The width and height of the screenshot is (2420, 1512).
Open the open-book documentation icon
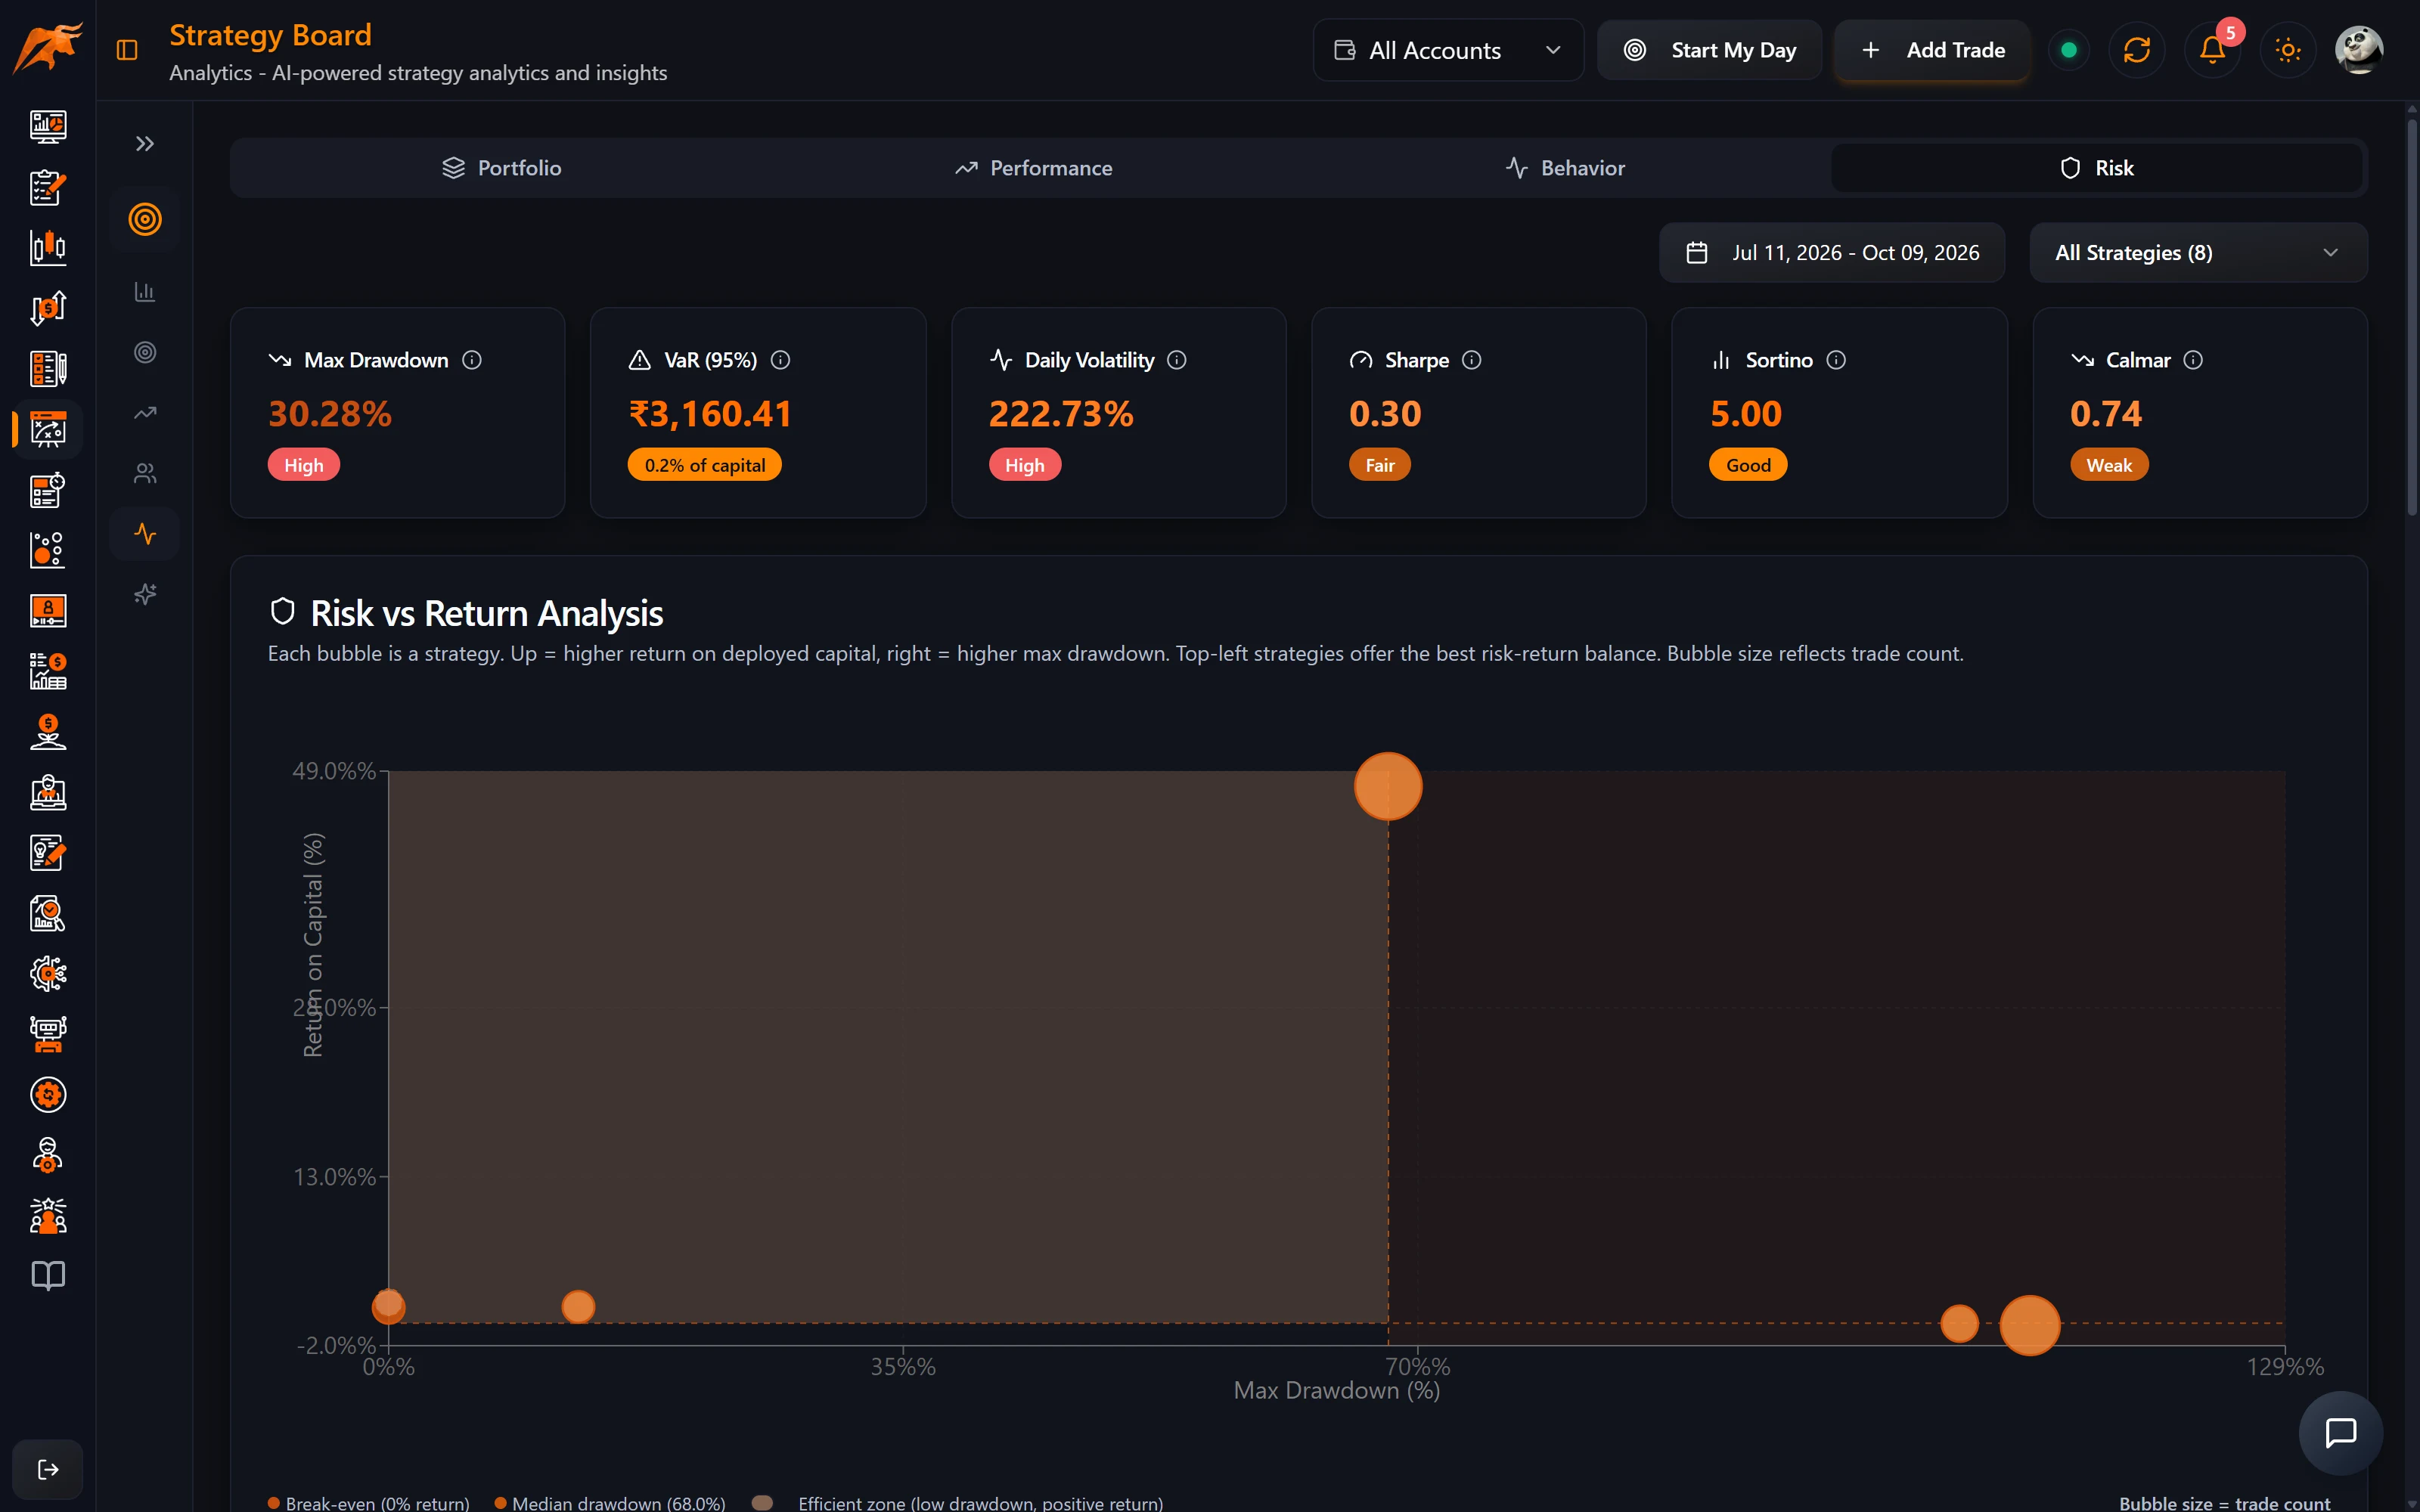pos(48,1275)
